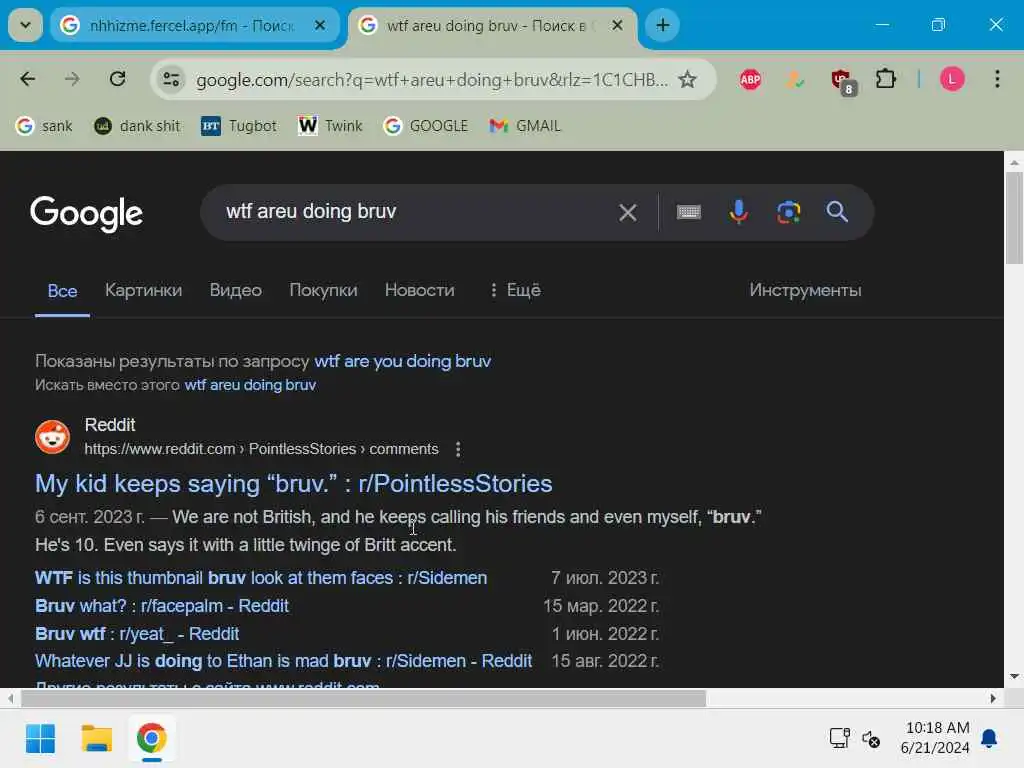Open the GOOGLE bookmark
The width and height of the screenshot is (1024, 768).
click(425, 125)
